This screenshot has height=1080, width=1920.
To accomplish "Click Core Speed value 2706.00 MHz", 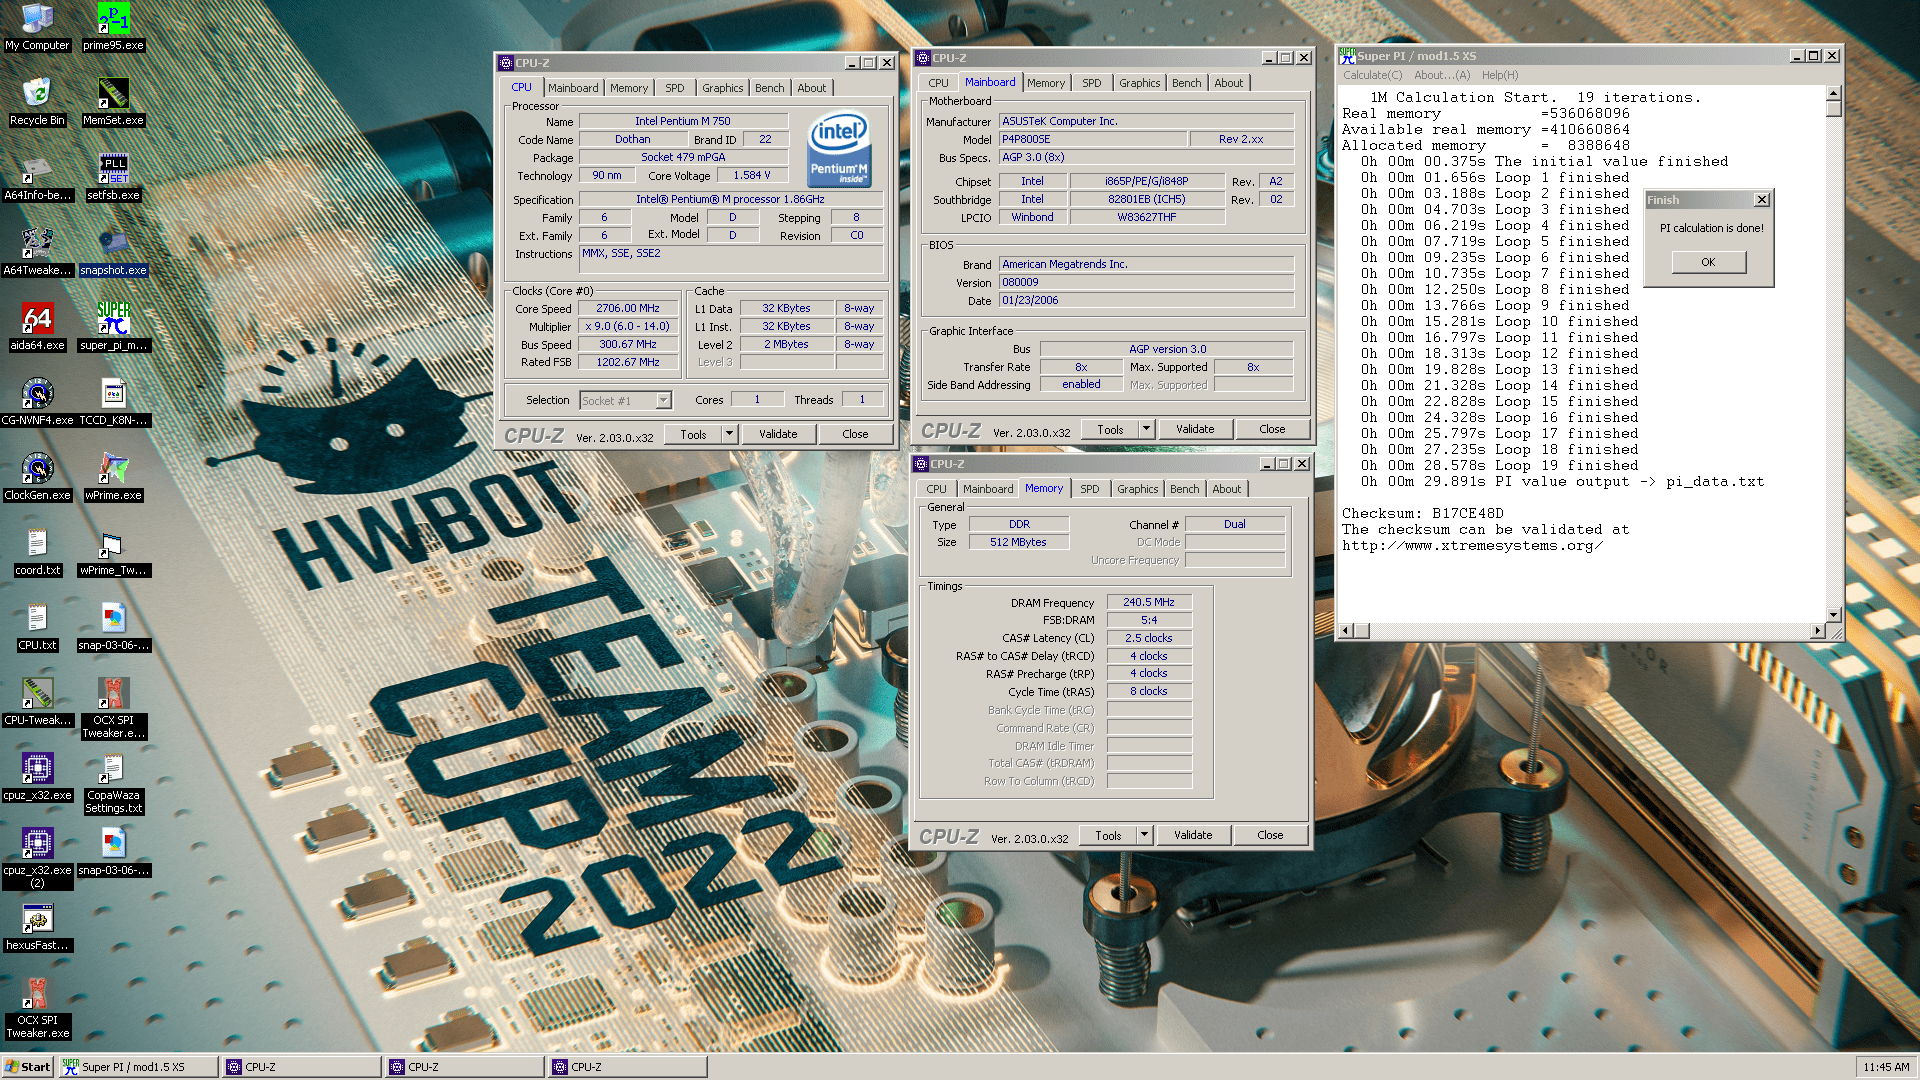I will click(628, 308).
